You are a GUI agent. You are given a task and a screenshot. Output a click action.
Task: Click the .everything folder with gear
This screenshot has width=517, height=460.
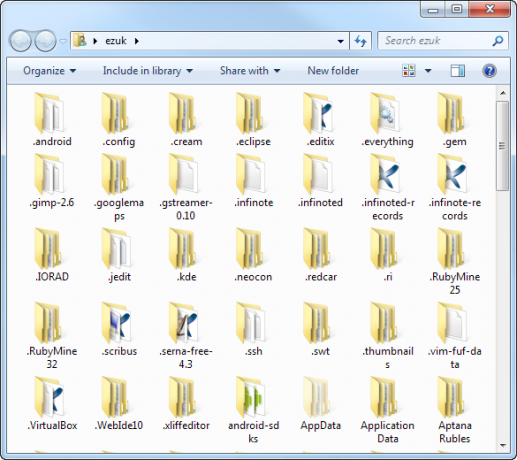pyautogui.click(x=385, y=114)
